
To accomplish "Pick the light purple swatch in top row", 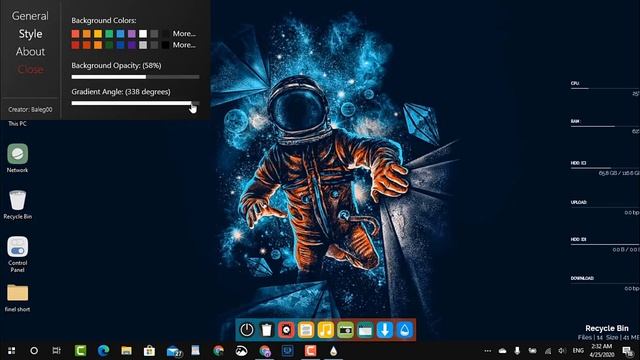I will pyautogui.click(x=131, y=33).
